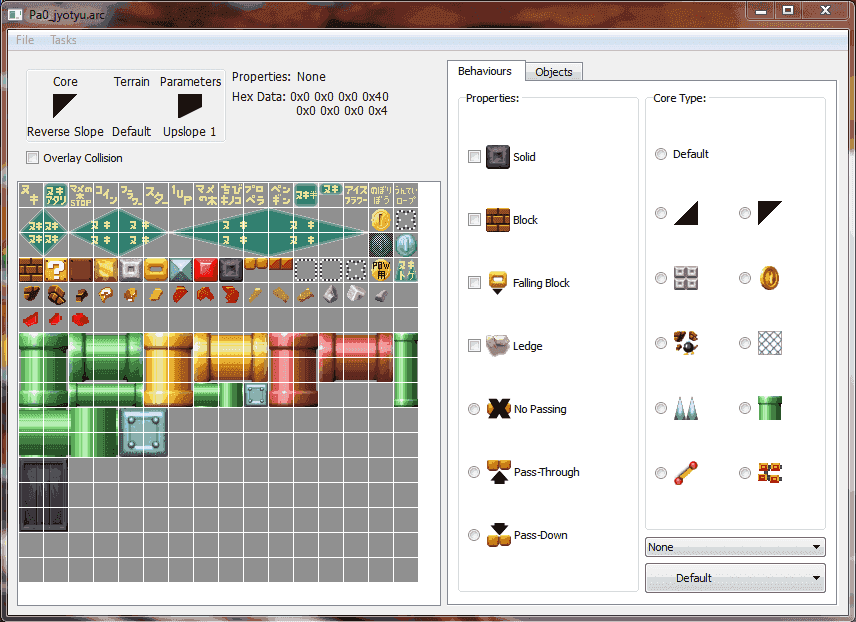This screenshot has width=856, height=622.
Task: Click the Ledge icon
Action: (x=498, y=346)
